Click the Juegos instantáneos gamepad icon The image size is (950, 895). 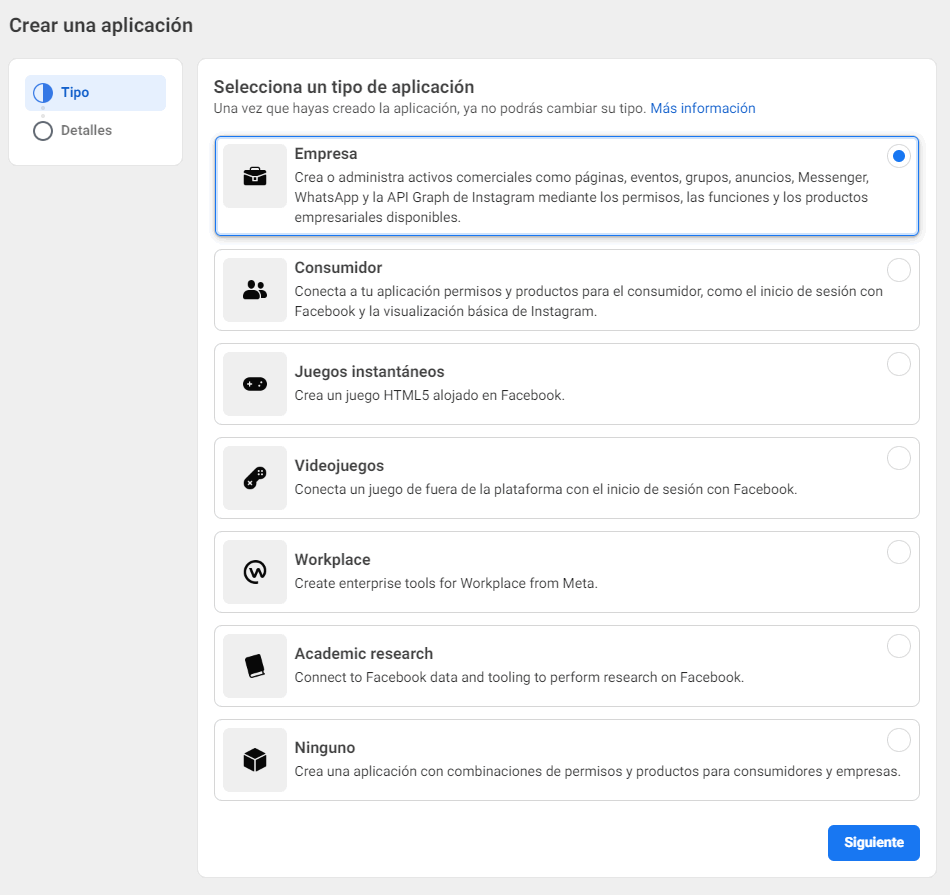click(254, 384)
